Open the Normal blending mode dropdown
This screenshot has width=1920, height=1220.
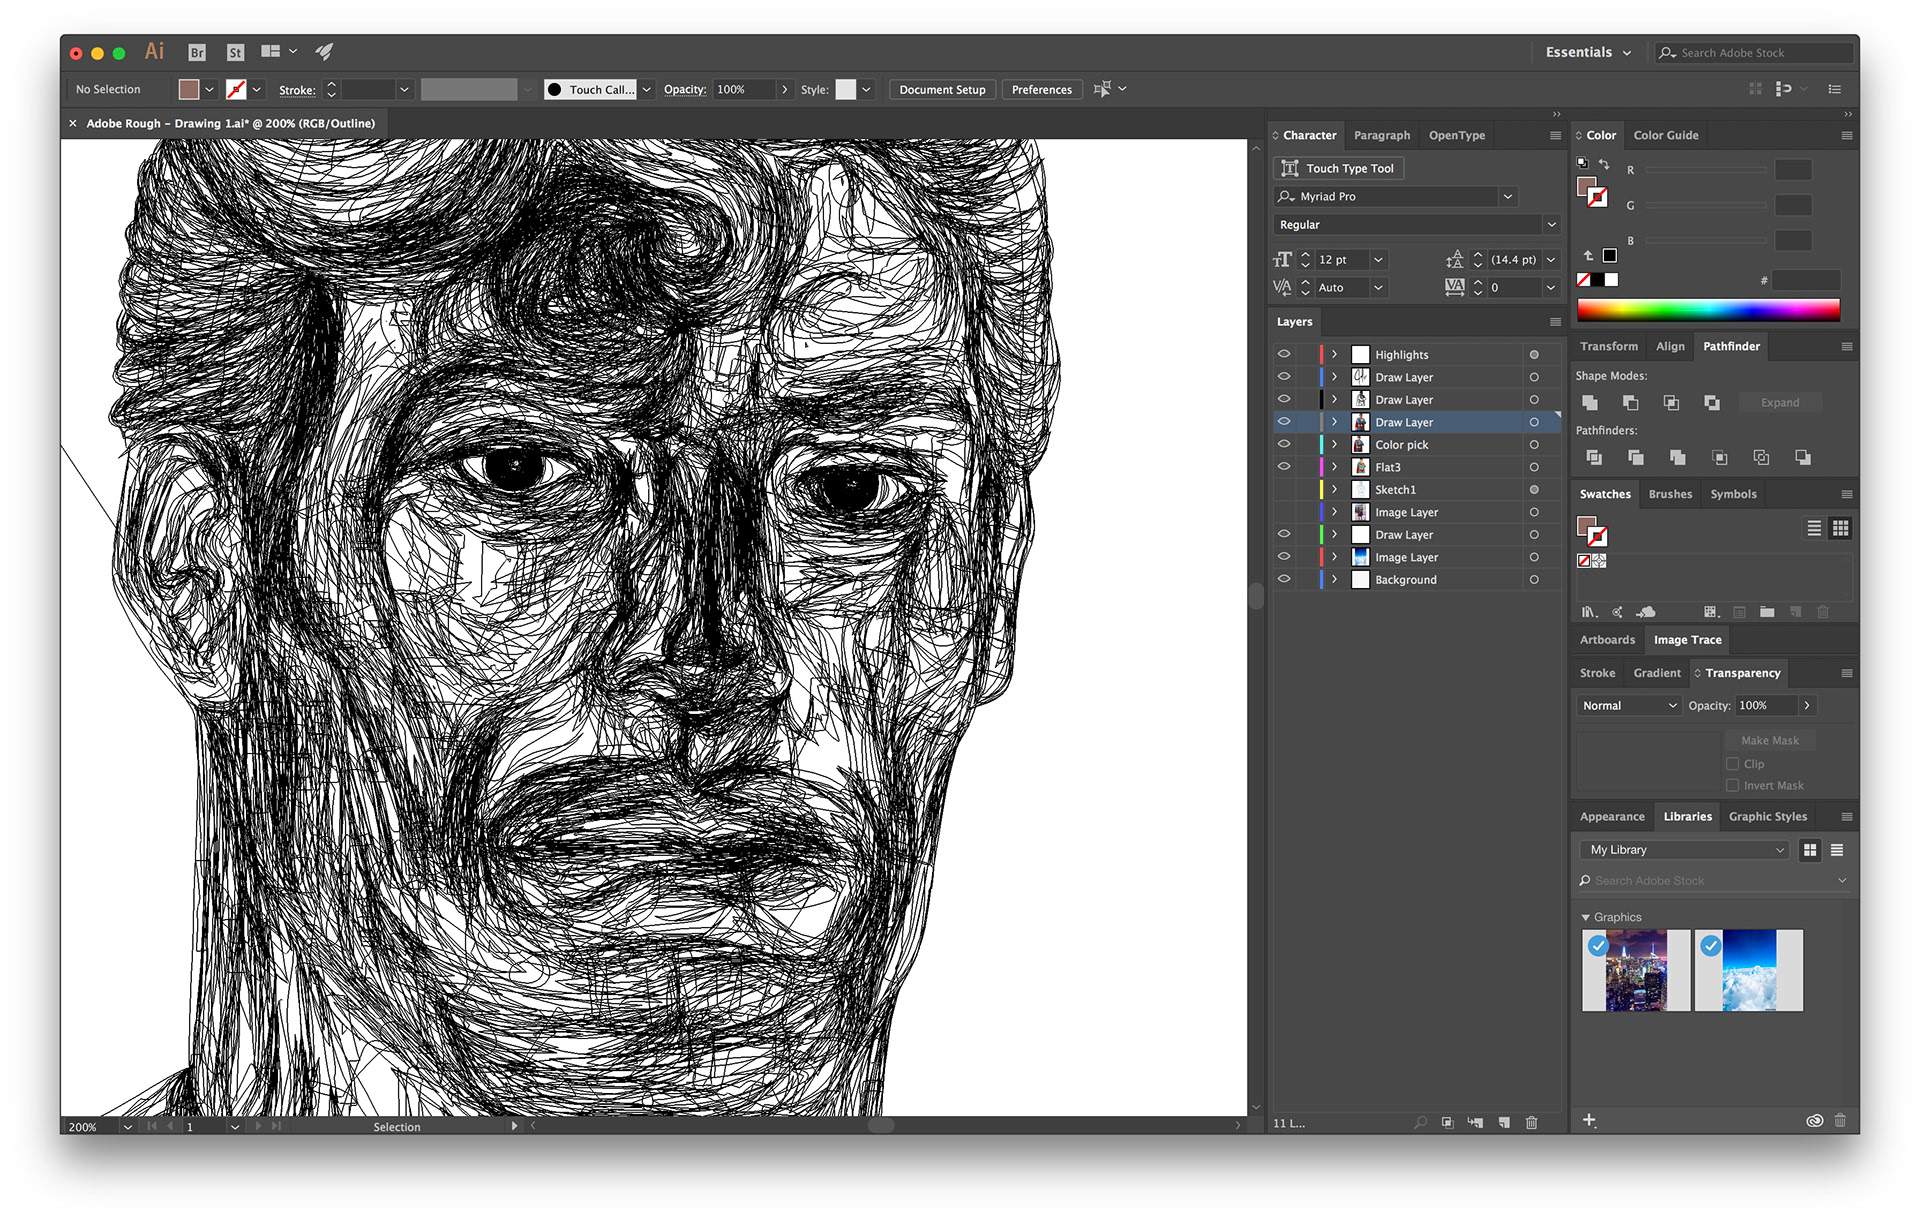pyautogui.click(x=1628, y=706)
